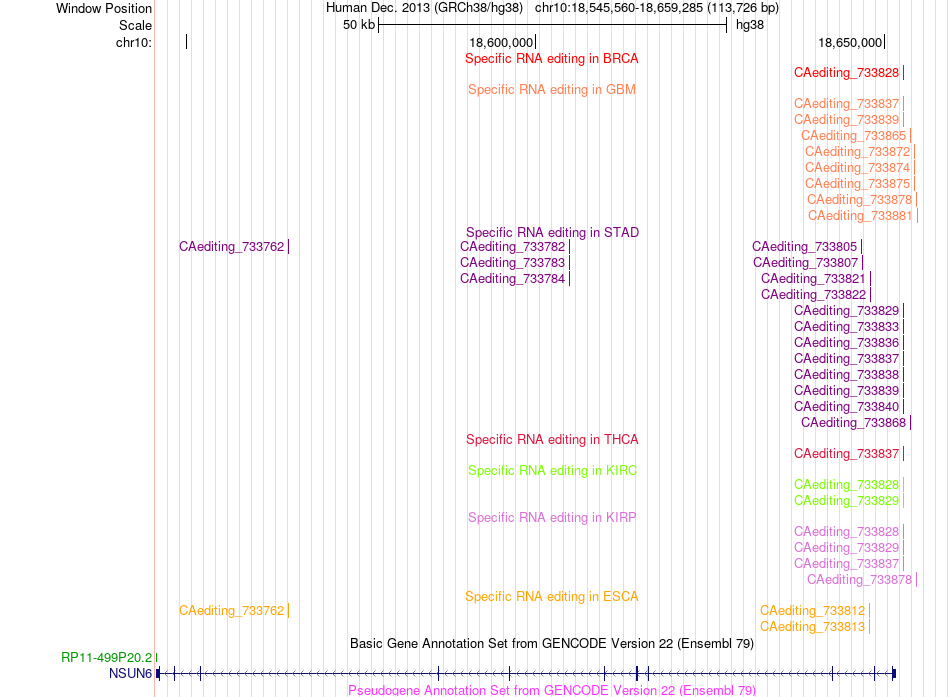Click the 18,600,000 position marker on the ruler

501,42
